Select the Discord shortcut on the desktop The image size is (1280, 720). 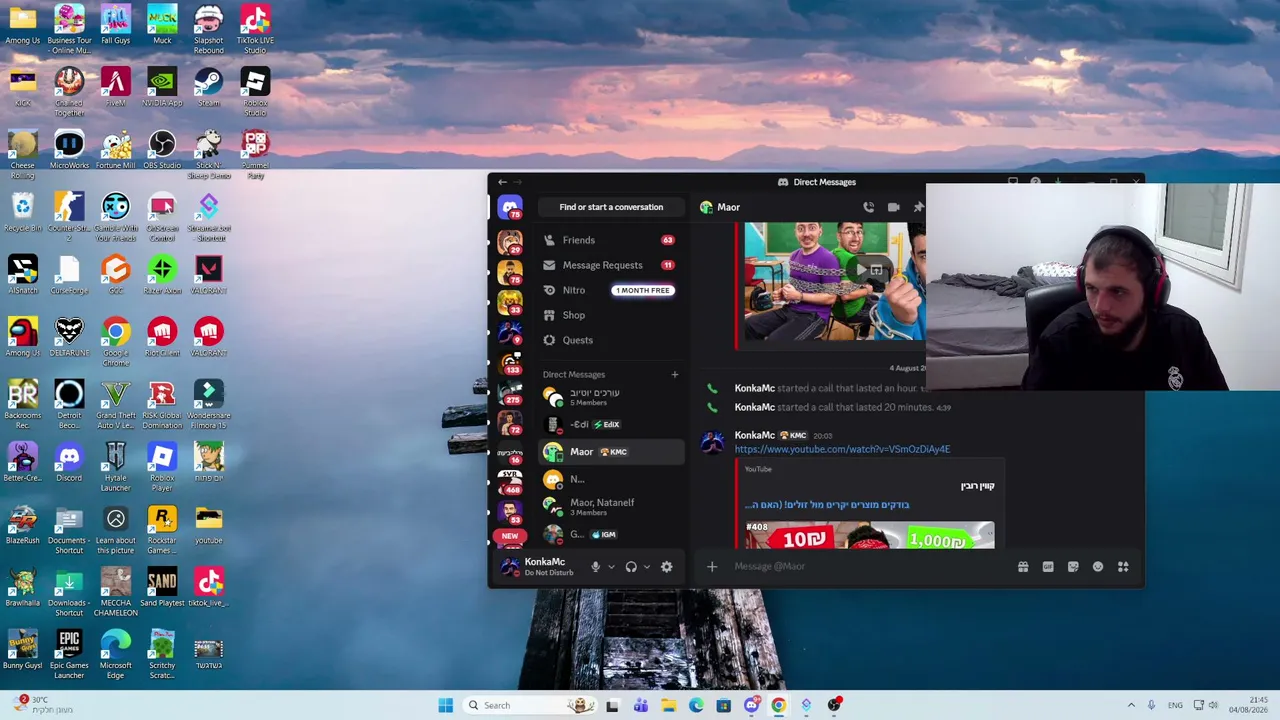pyautogui.click(x=69, y=462)
